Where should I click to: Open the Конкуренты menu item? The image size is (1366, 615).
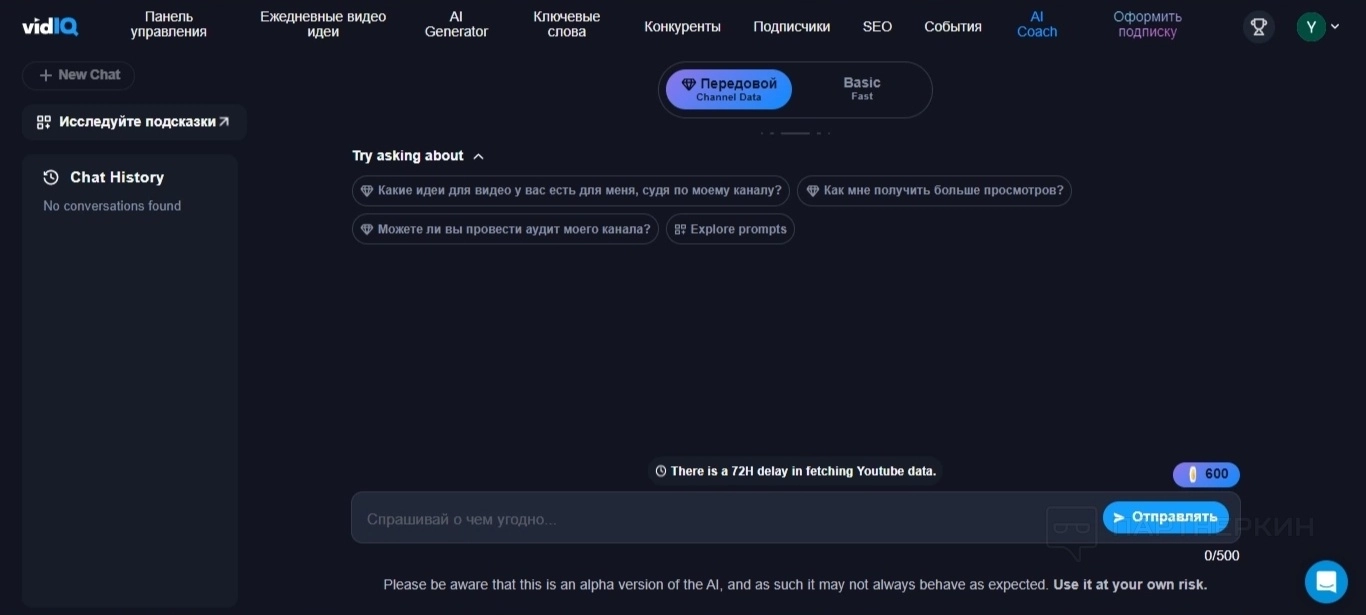(682, 27)
